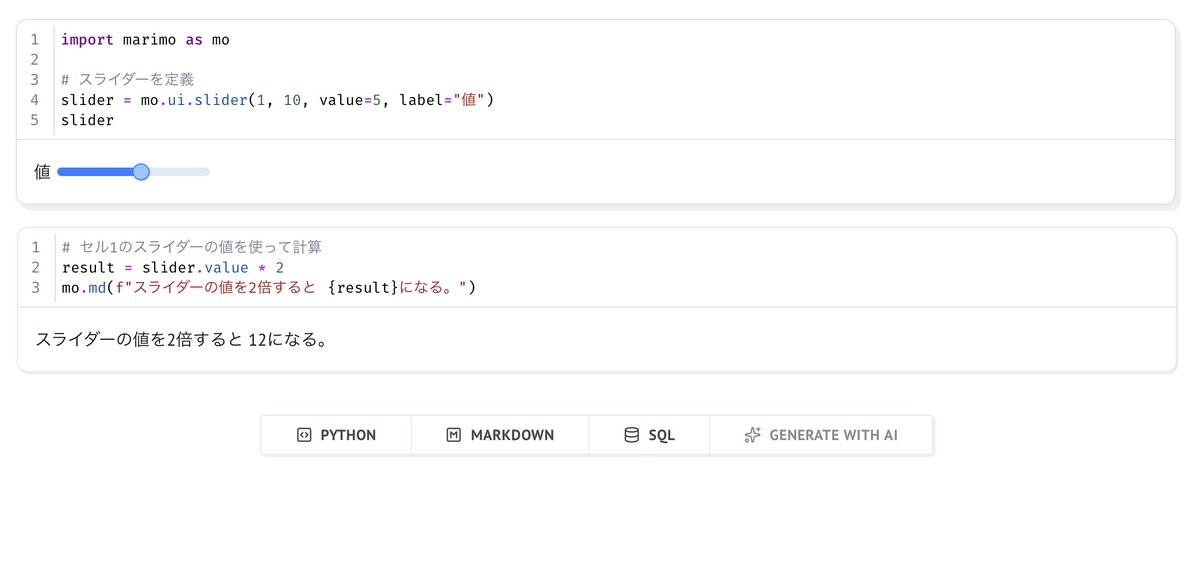Click line number 2 in first cell

(34, 59)
